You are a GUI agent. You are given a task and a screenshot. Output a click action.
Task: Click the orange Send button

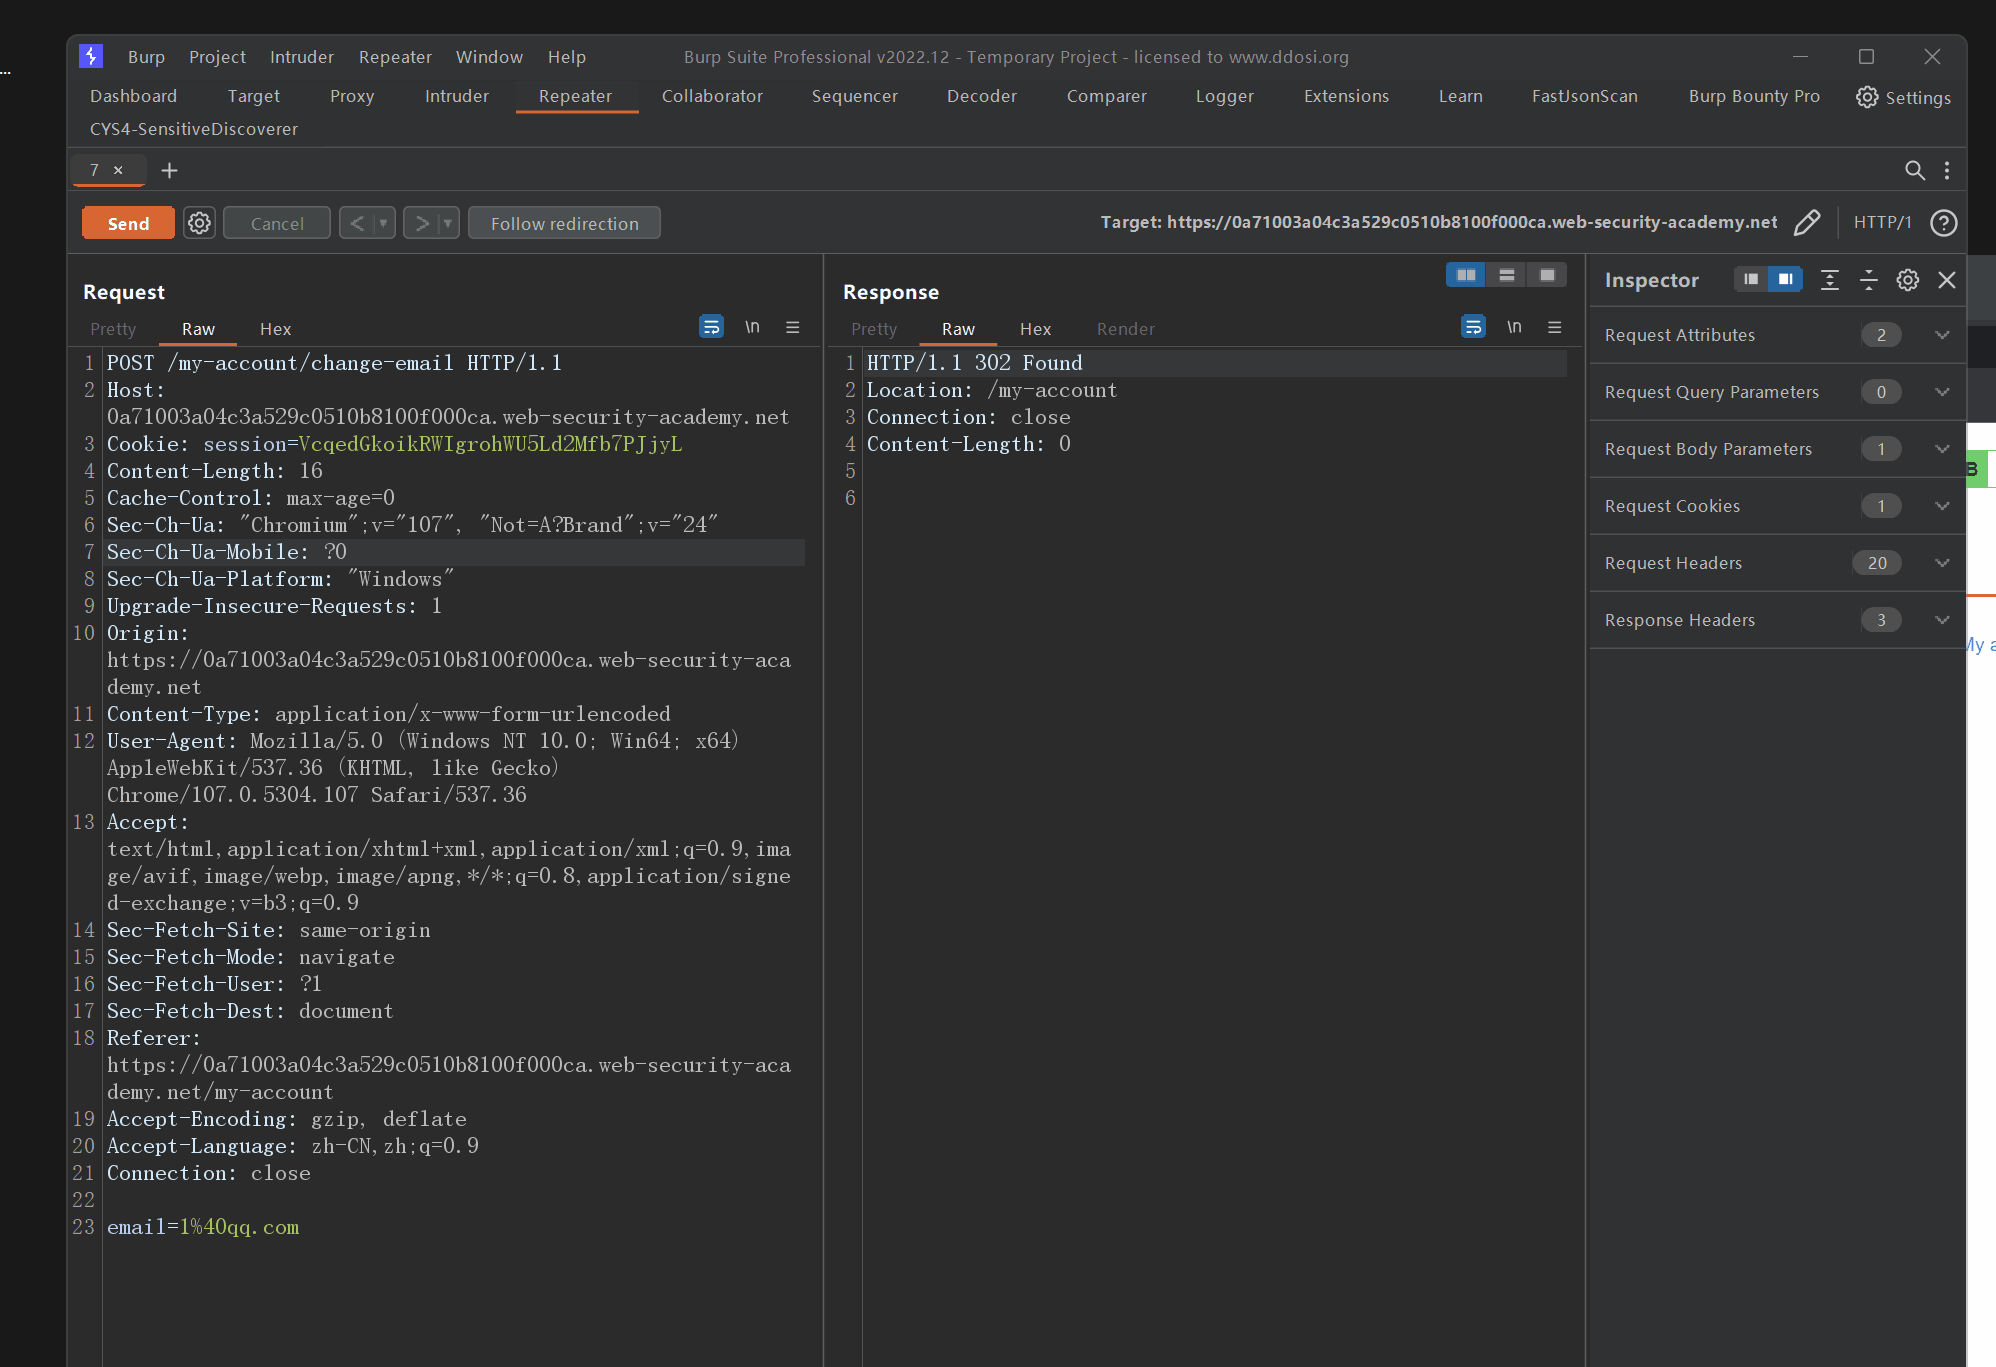(128, 223)
